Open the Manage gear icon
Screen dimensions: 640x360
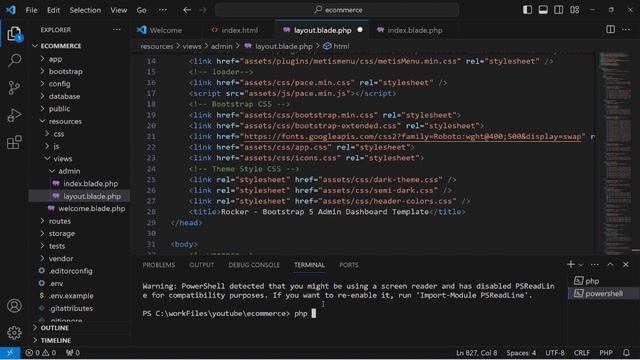14,333
